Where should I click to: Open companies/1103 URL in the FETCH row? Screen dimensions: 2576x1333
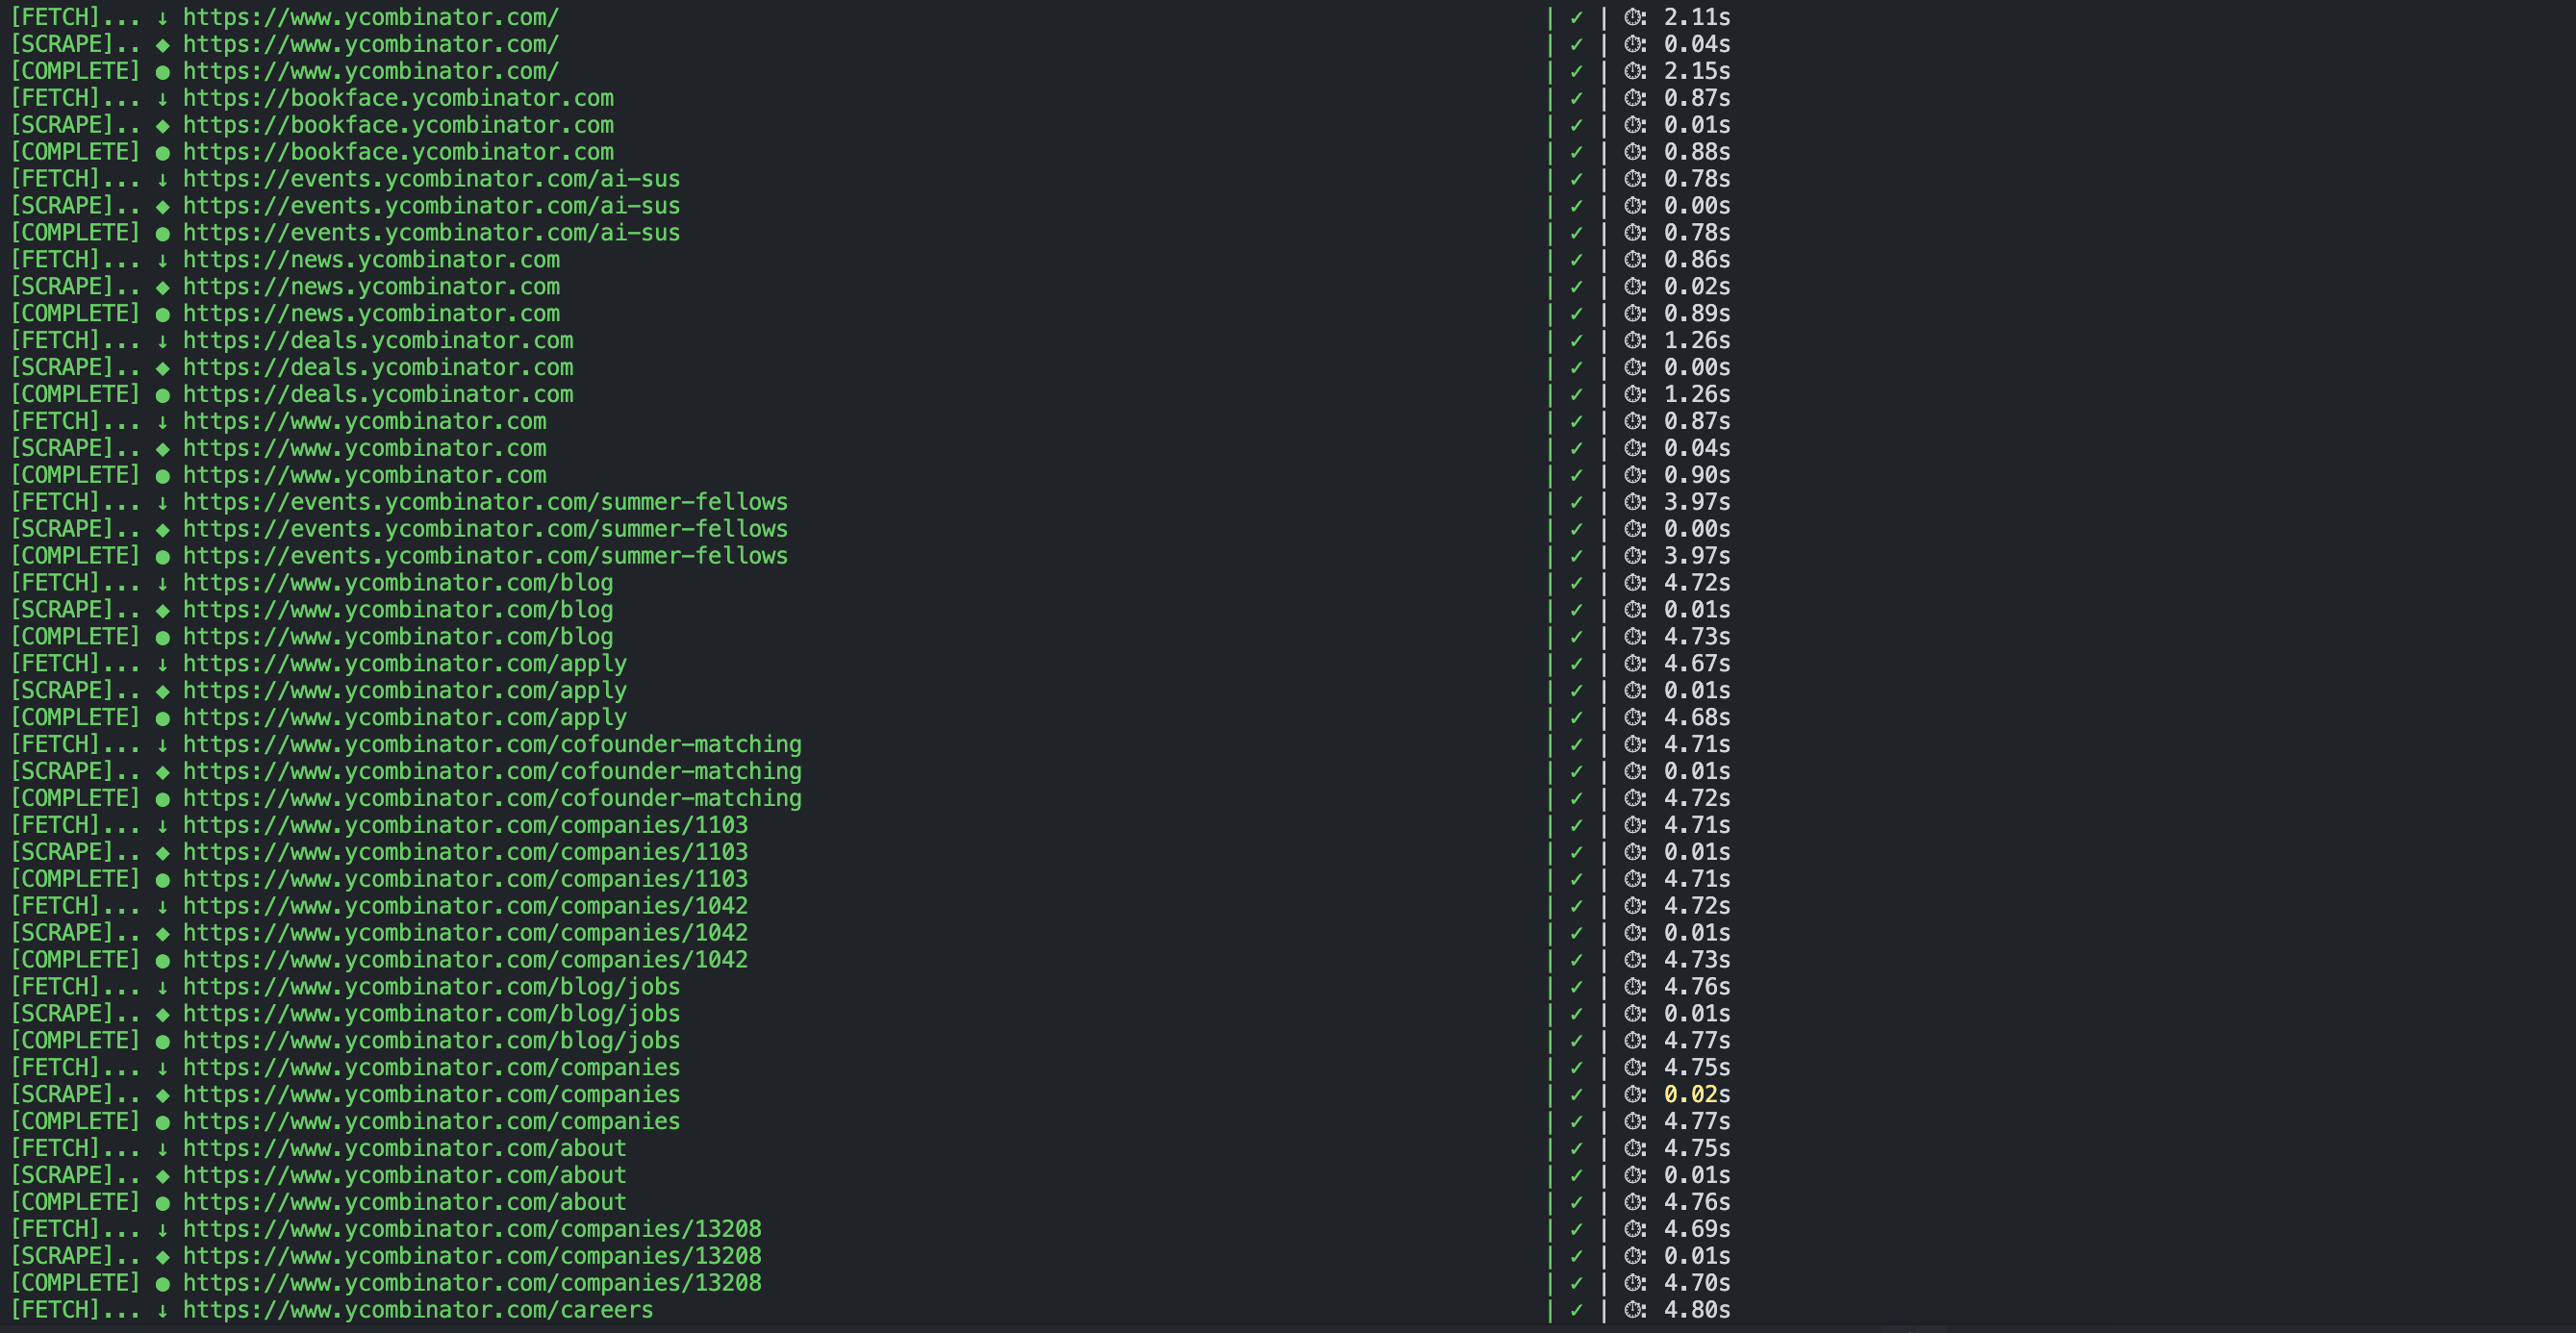click(465, 826)
